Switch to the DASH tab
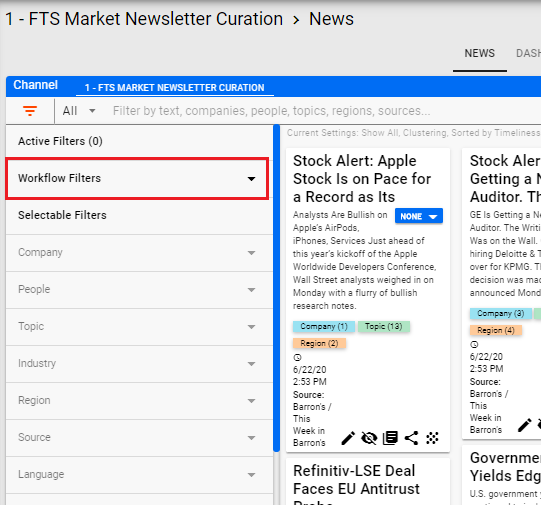This screenshot has height=505, width=541. tap(528, 53)
